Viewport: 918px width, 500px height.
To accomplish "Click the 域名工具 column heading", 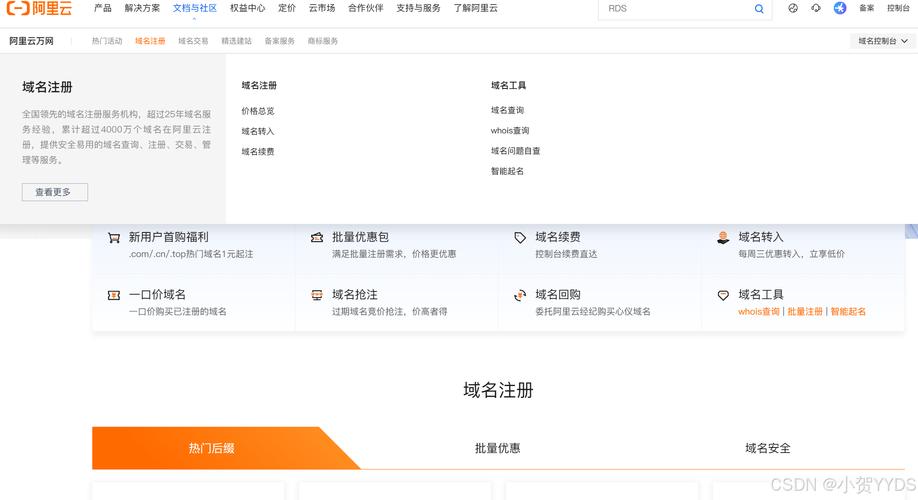I will (x=508, y=85).
